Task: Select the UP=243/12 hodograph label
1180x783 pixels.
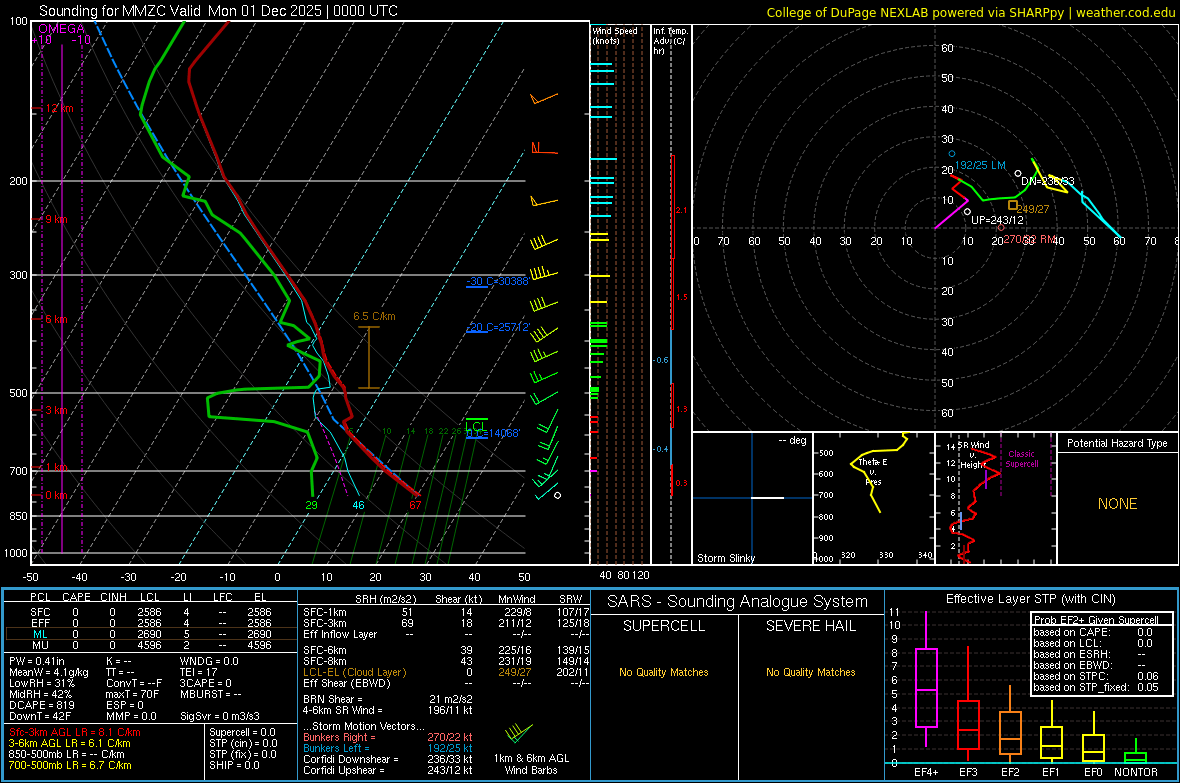Action: (997, 220)
